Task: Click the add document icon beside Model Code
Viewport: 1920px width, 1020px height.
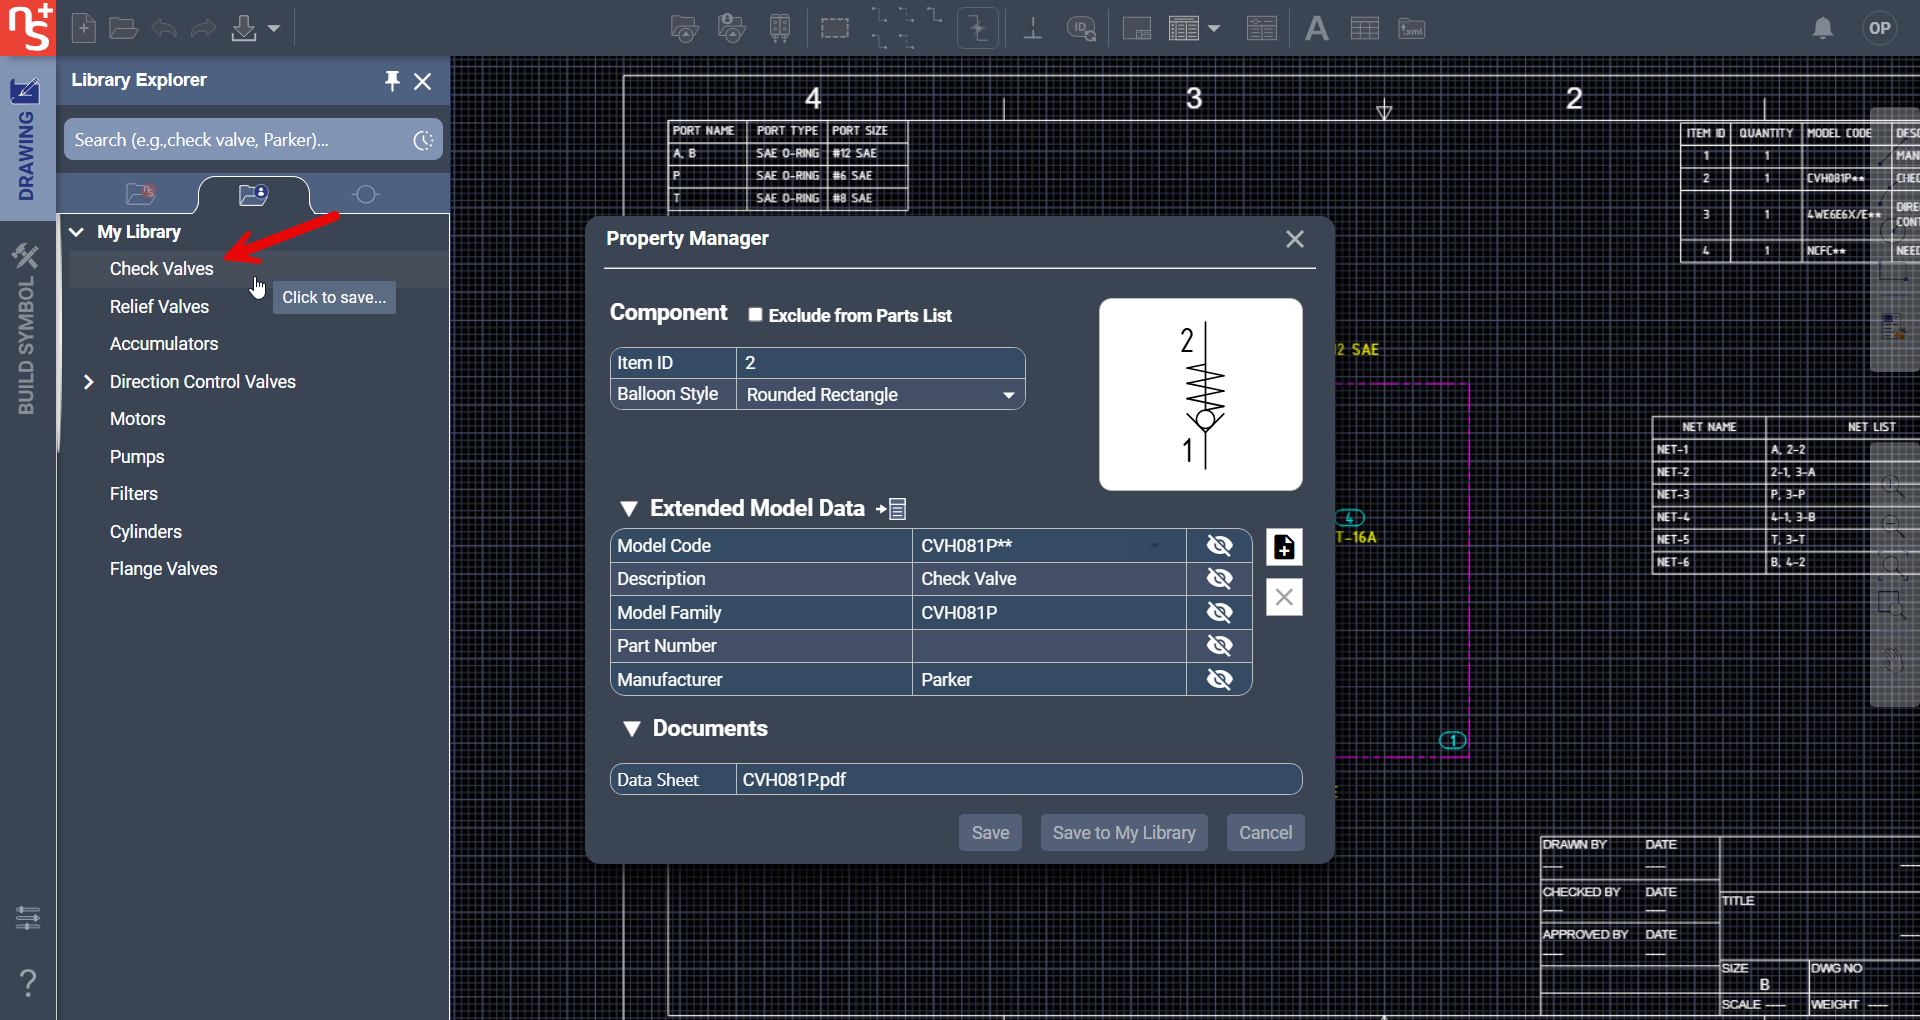Action: (x=1284, y=547)
